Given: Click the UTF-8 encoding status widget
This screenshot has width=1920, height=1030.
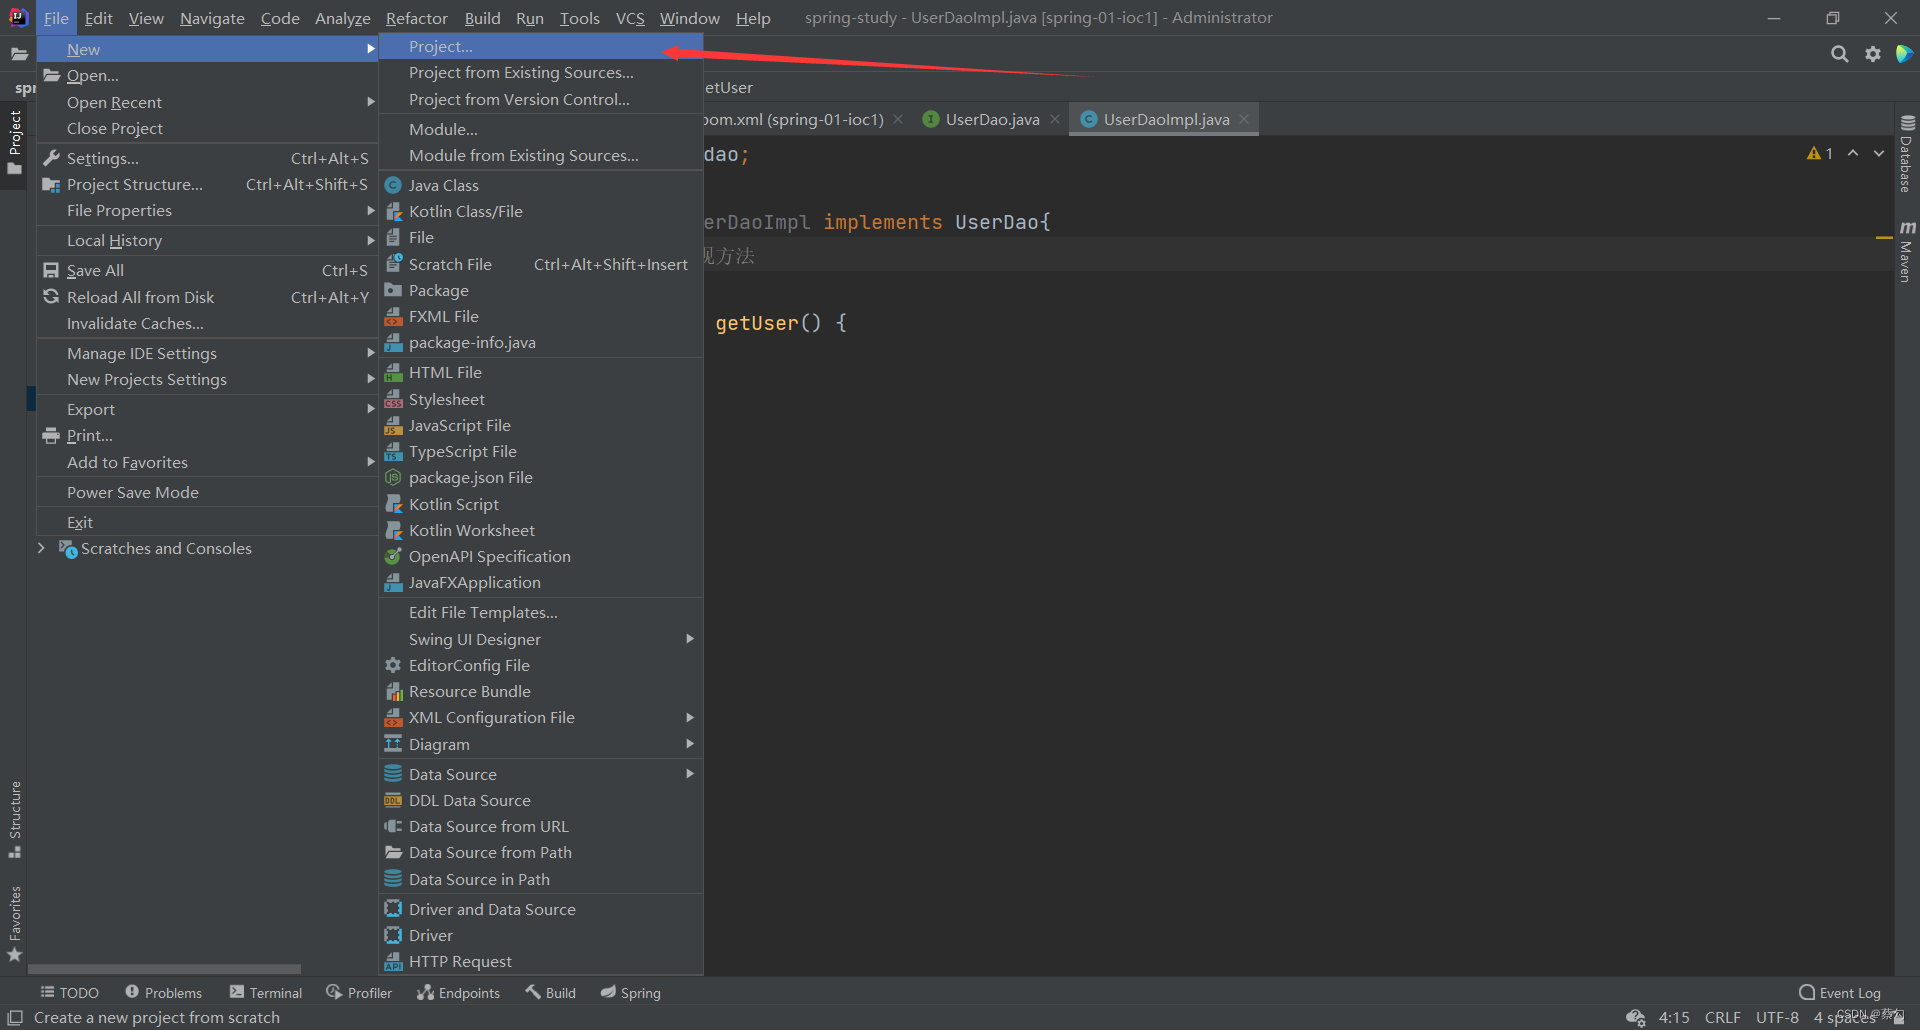Looking at the screenshot, I should (1777, 1018).
